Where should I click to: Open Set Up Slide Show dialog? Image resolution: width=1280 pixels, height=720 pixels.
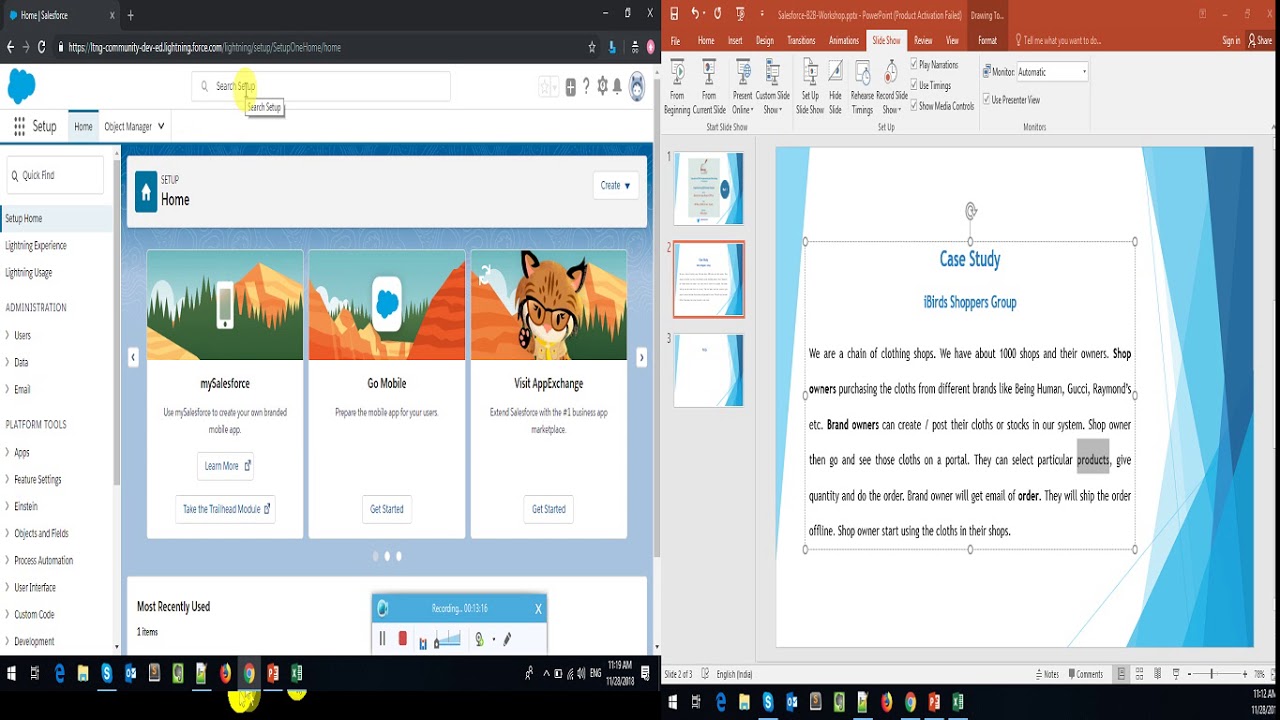click(x=810, y=87)
